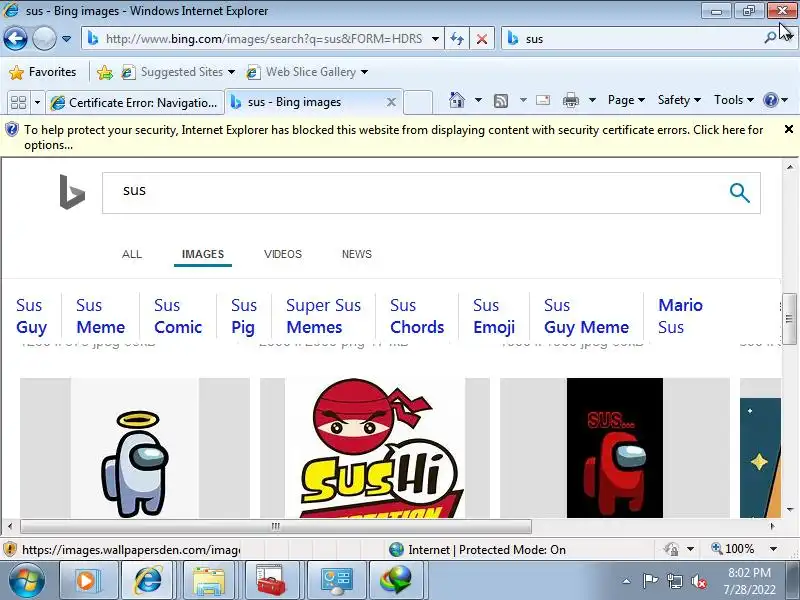Click the status bar security shield icon
Screen dimensions: 800x600
[10, 549]
